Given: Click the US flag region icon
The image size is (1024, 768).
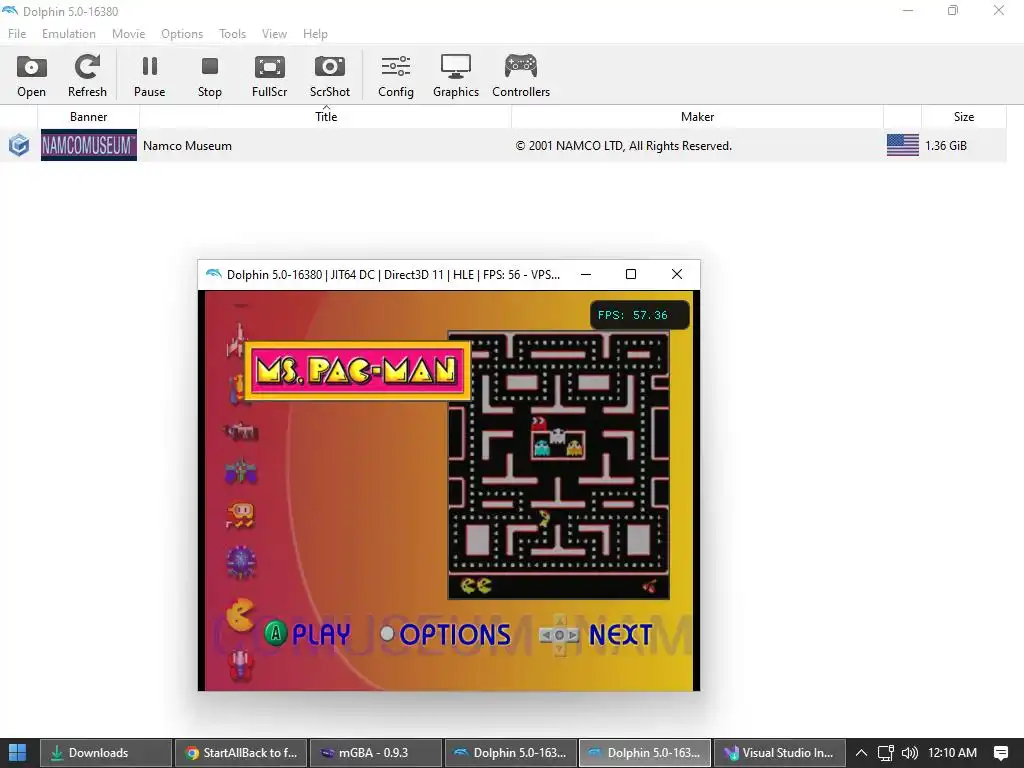Looking at the screenshot, I should point(903,145).
